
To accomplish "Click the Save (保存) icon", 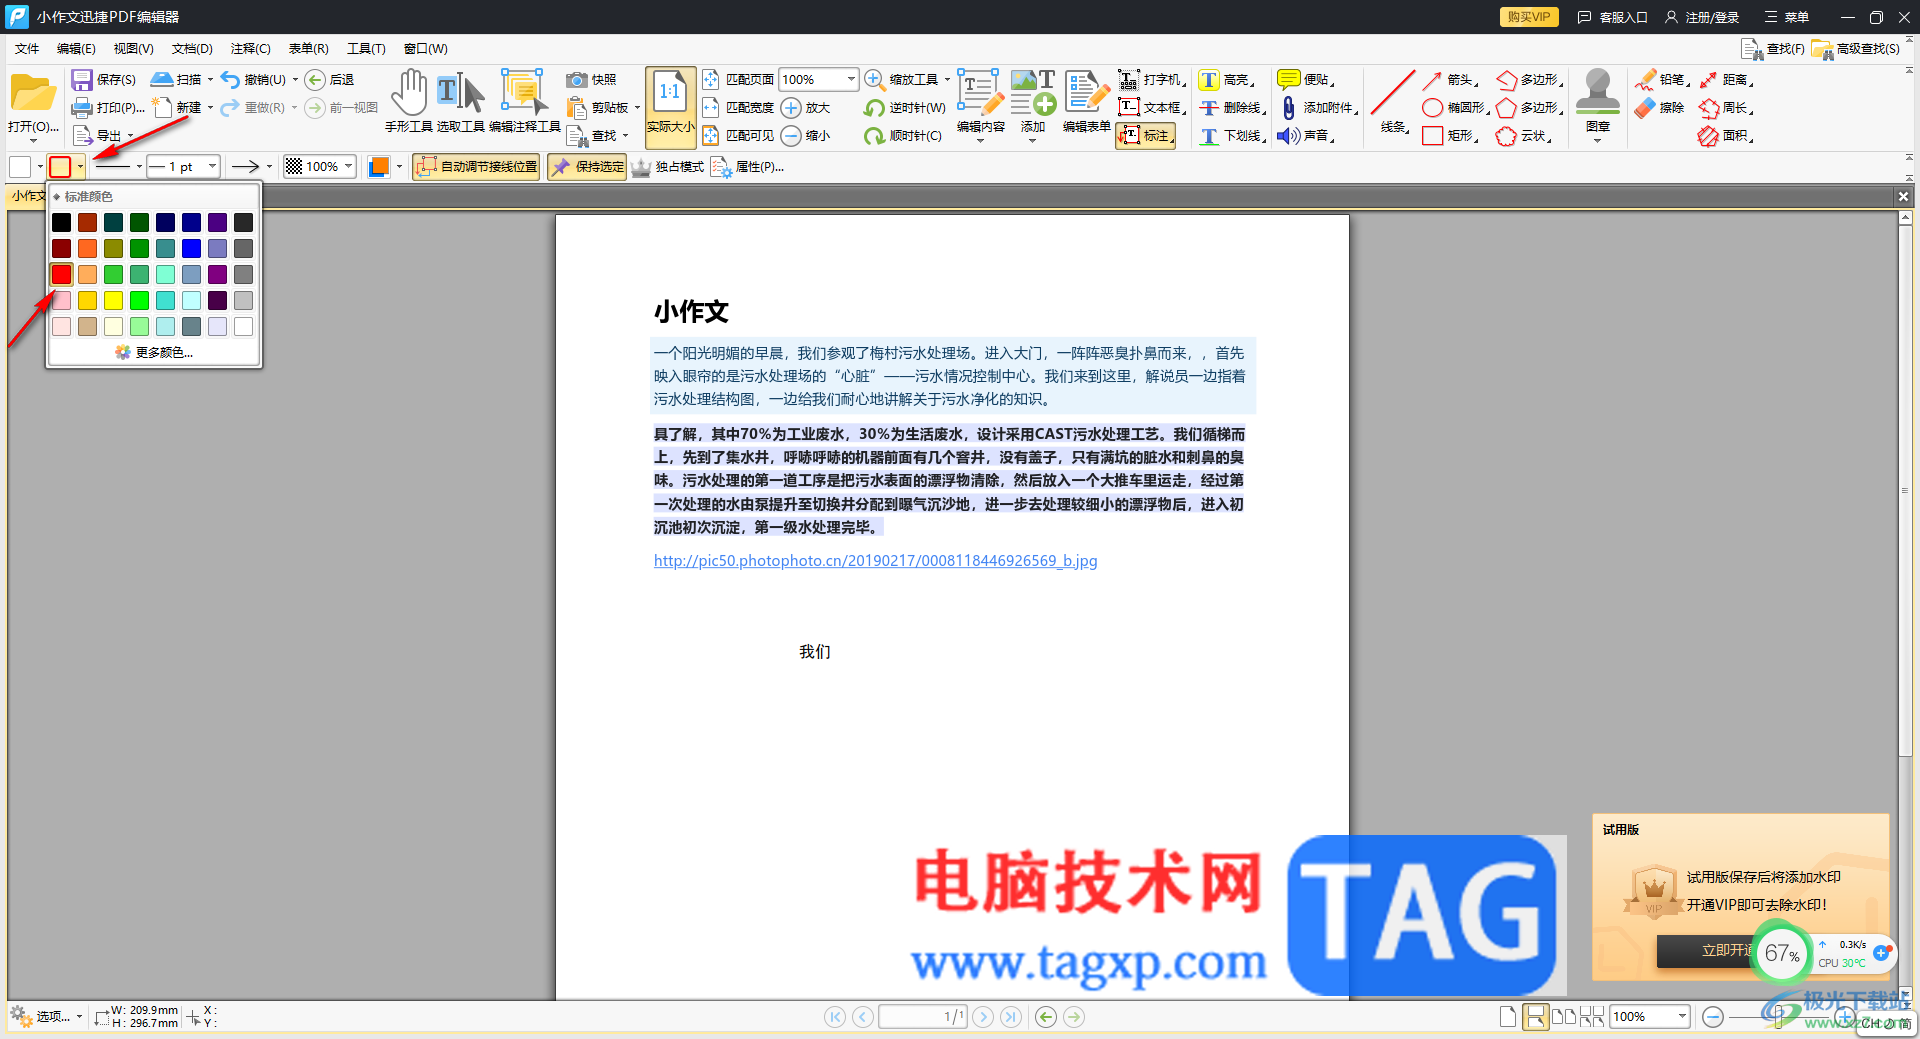I will tap(82, 80).
